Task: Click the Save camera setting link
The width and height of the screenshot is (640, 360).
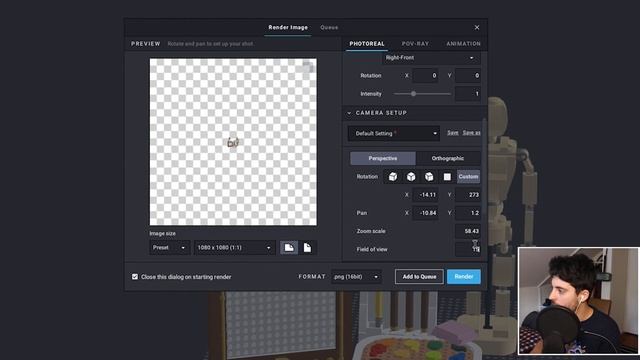Action: point(452,133)
